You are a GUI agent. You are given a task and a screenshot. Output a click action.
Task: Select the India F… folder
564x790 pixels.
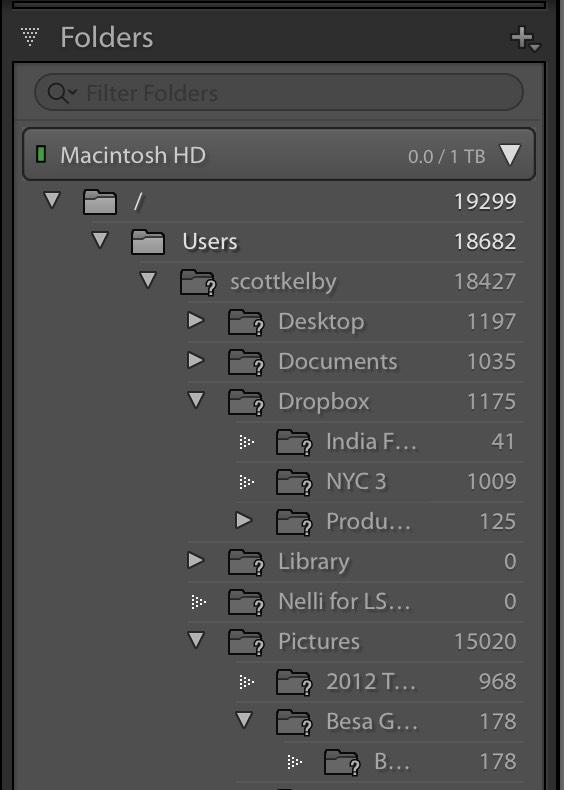[371, 442]
